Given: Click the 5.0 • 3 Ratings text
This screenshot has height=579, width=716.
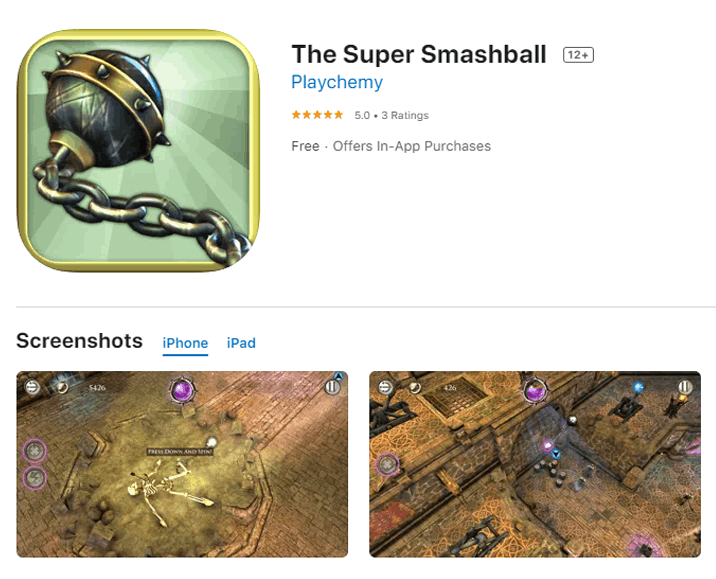Looking at the screenshot, I should coord(391,116).
